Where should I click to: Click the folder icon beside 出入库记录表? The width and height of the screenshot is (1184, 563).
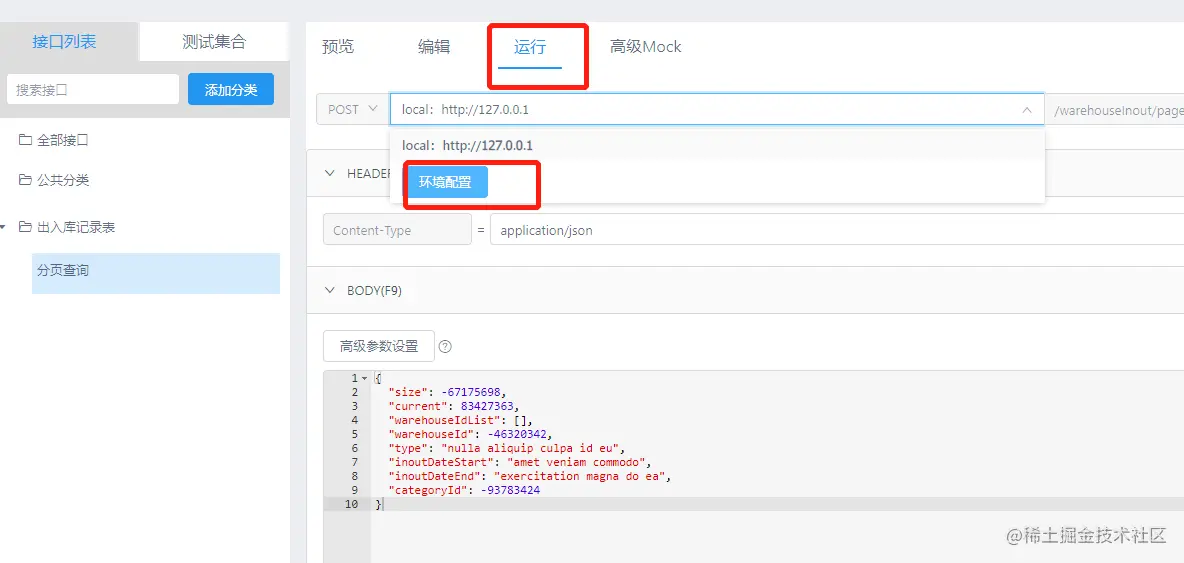(x=25, y=227)
